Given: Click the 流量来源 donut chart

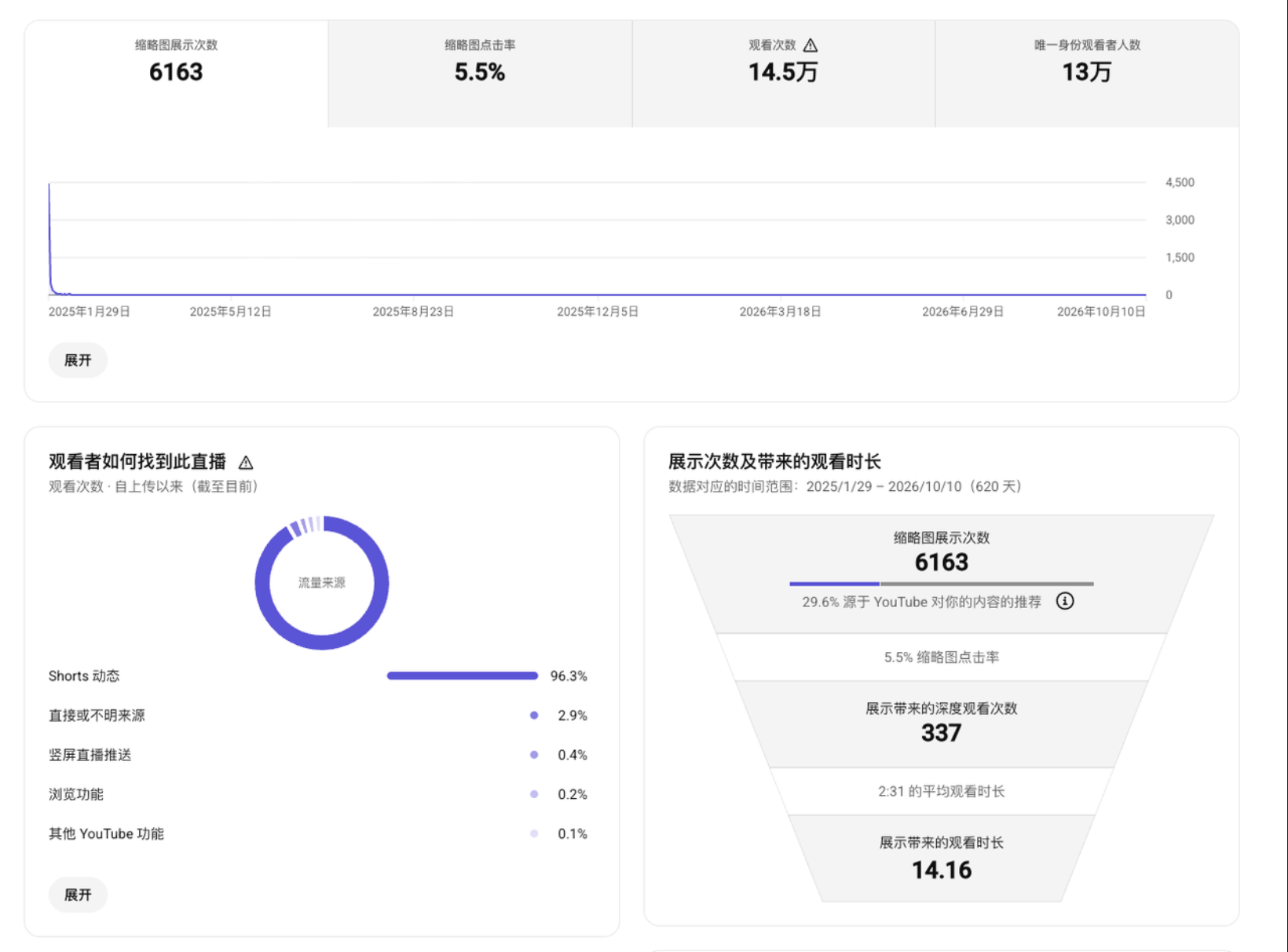Looking at the screenshot, I should tap(322, 583).
